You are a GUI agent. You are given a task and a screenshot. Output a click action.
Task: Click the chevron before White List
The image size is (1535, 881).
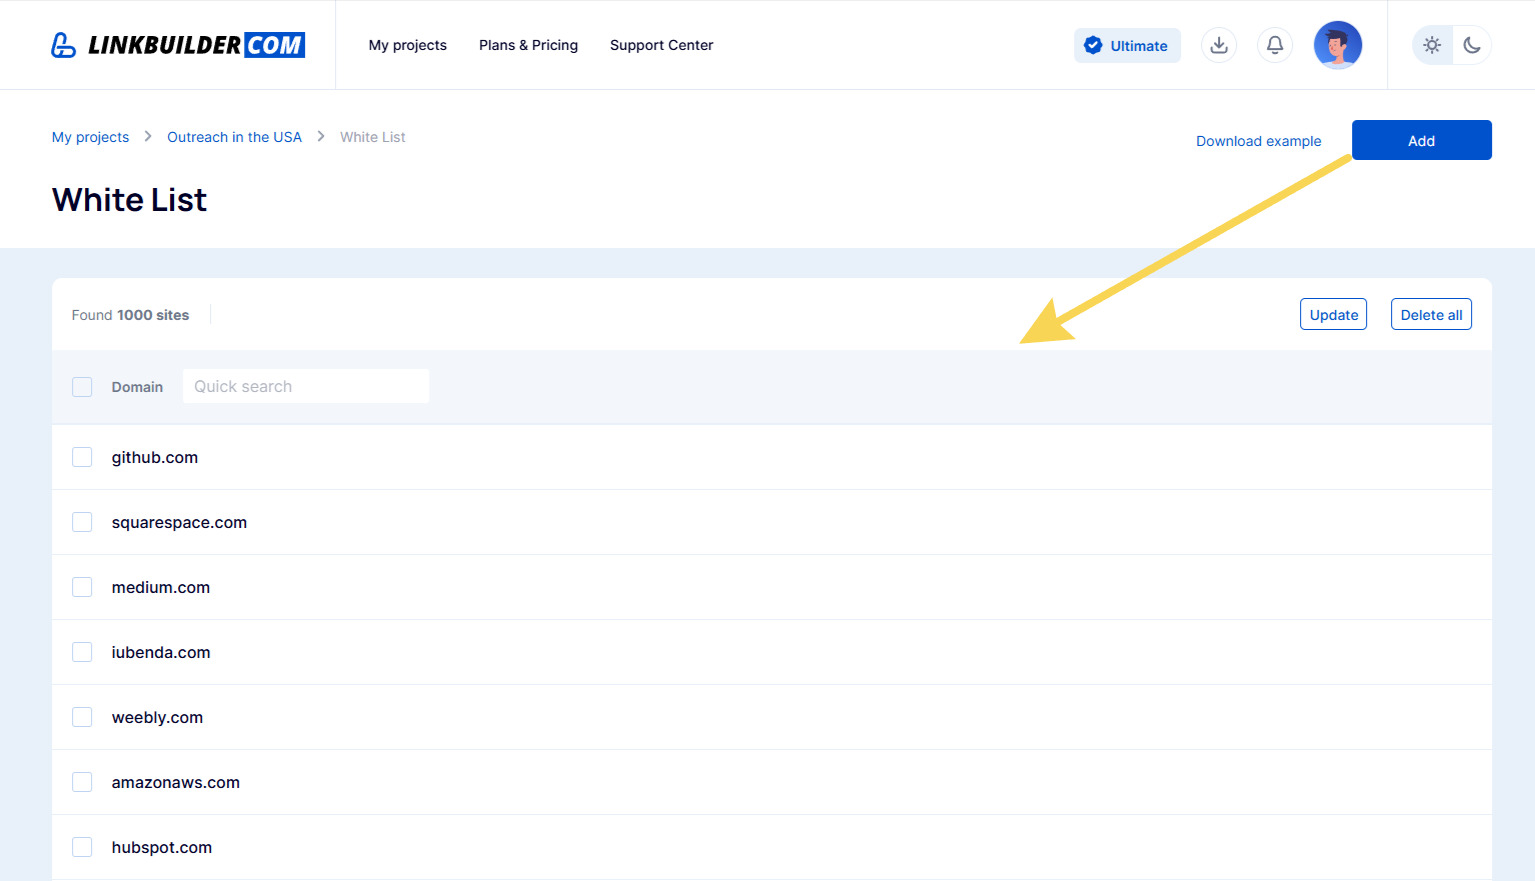click(x=320, y=136)
